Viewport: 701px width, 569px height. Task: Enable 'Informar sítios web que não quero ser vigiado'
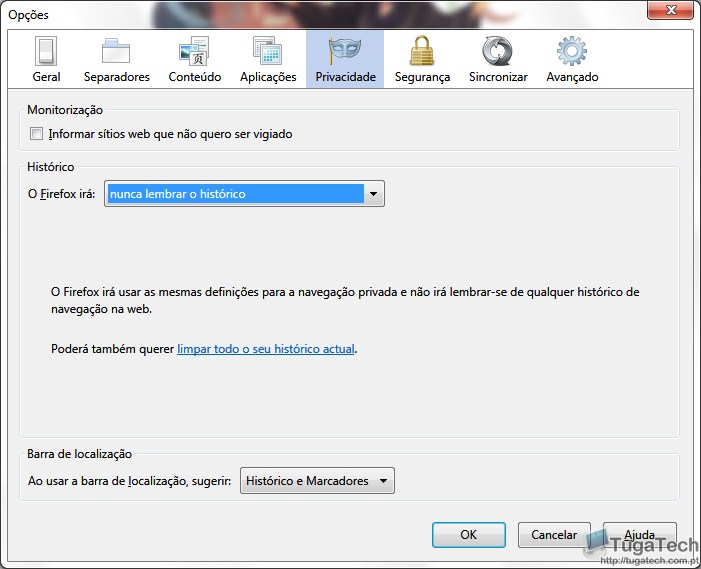coord(36,134)
